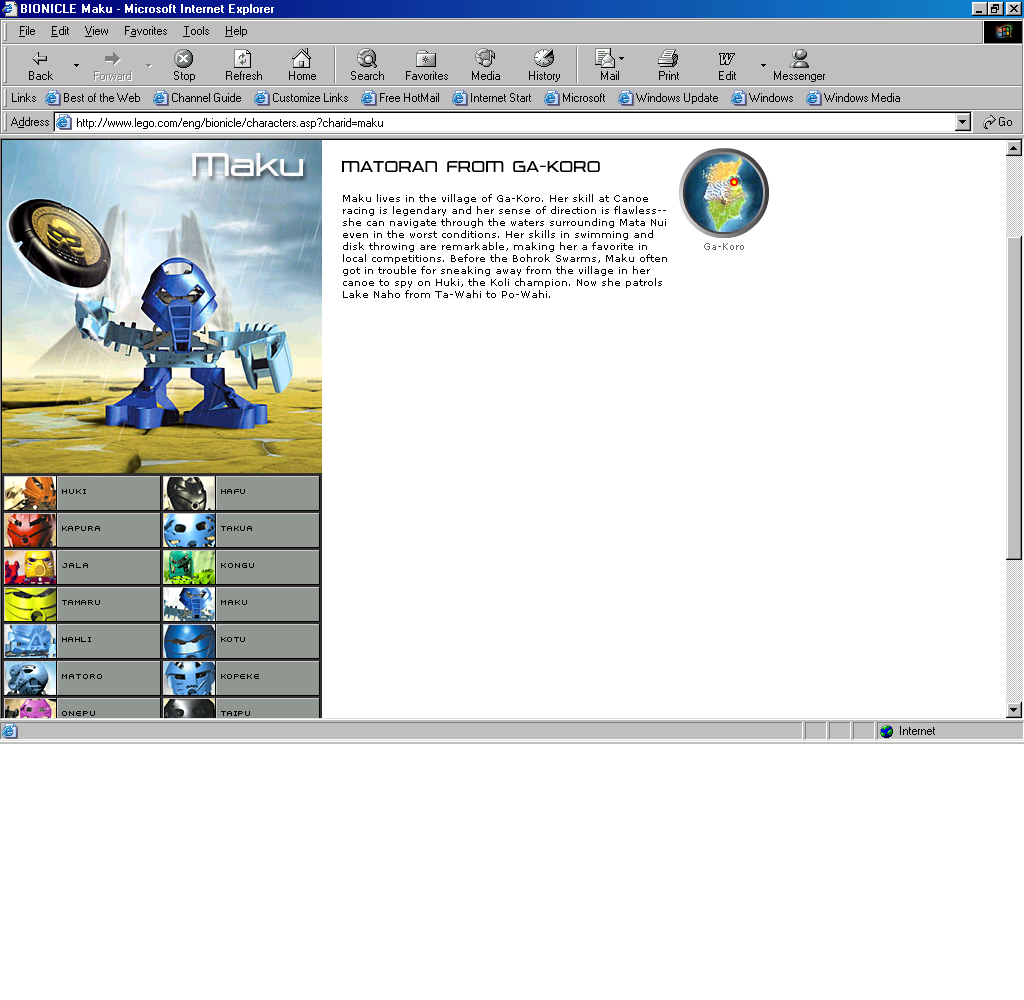Click the Ga-Koro island map icon
Screen dimensions: 1024x1000
coord(724,193)
